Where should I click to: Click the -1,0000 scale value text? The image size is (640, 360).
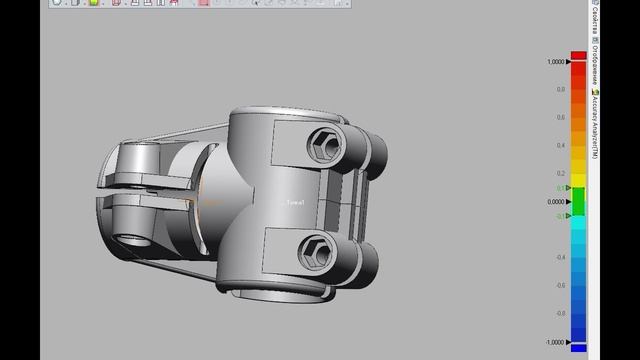[x=555, y=342]
